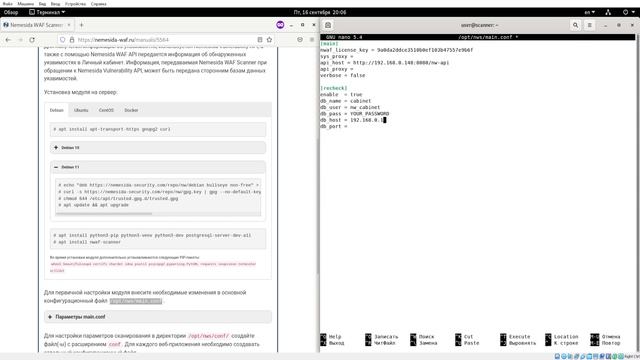640x360 pixels.
Task: Click the db_pass = YOUR_PASSWORD line
Action: click(355, 113)
